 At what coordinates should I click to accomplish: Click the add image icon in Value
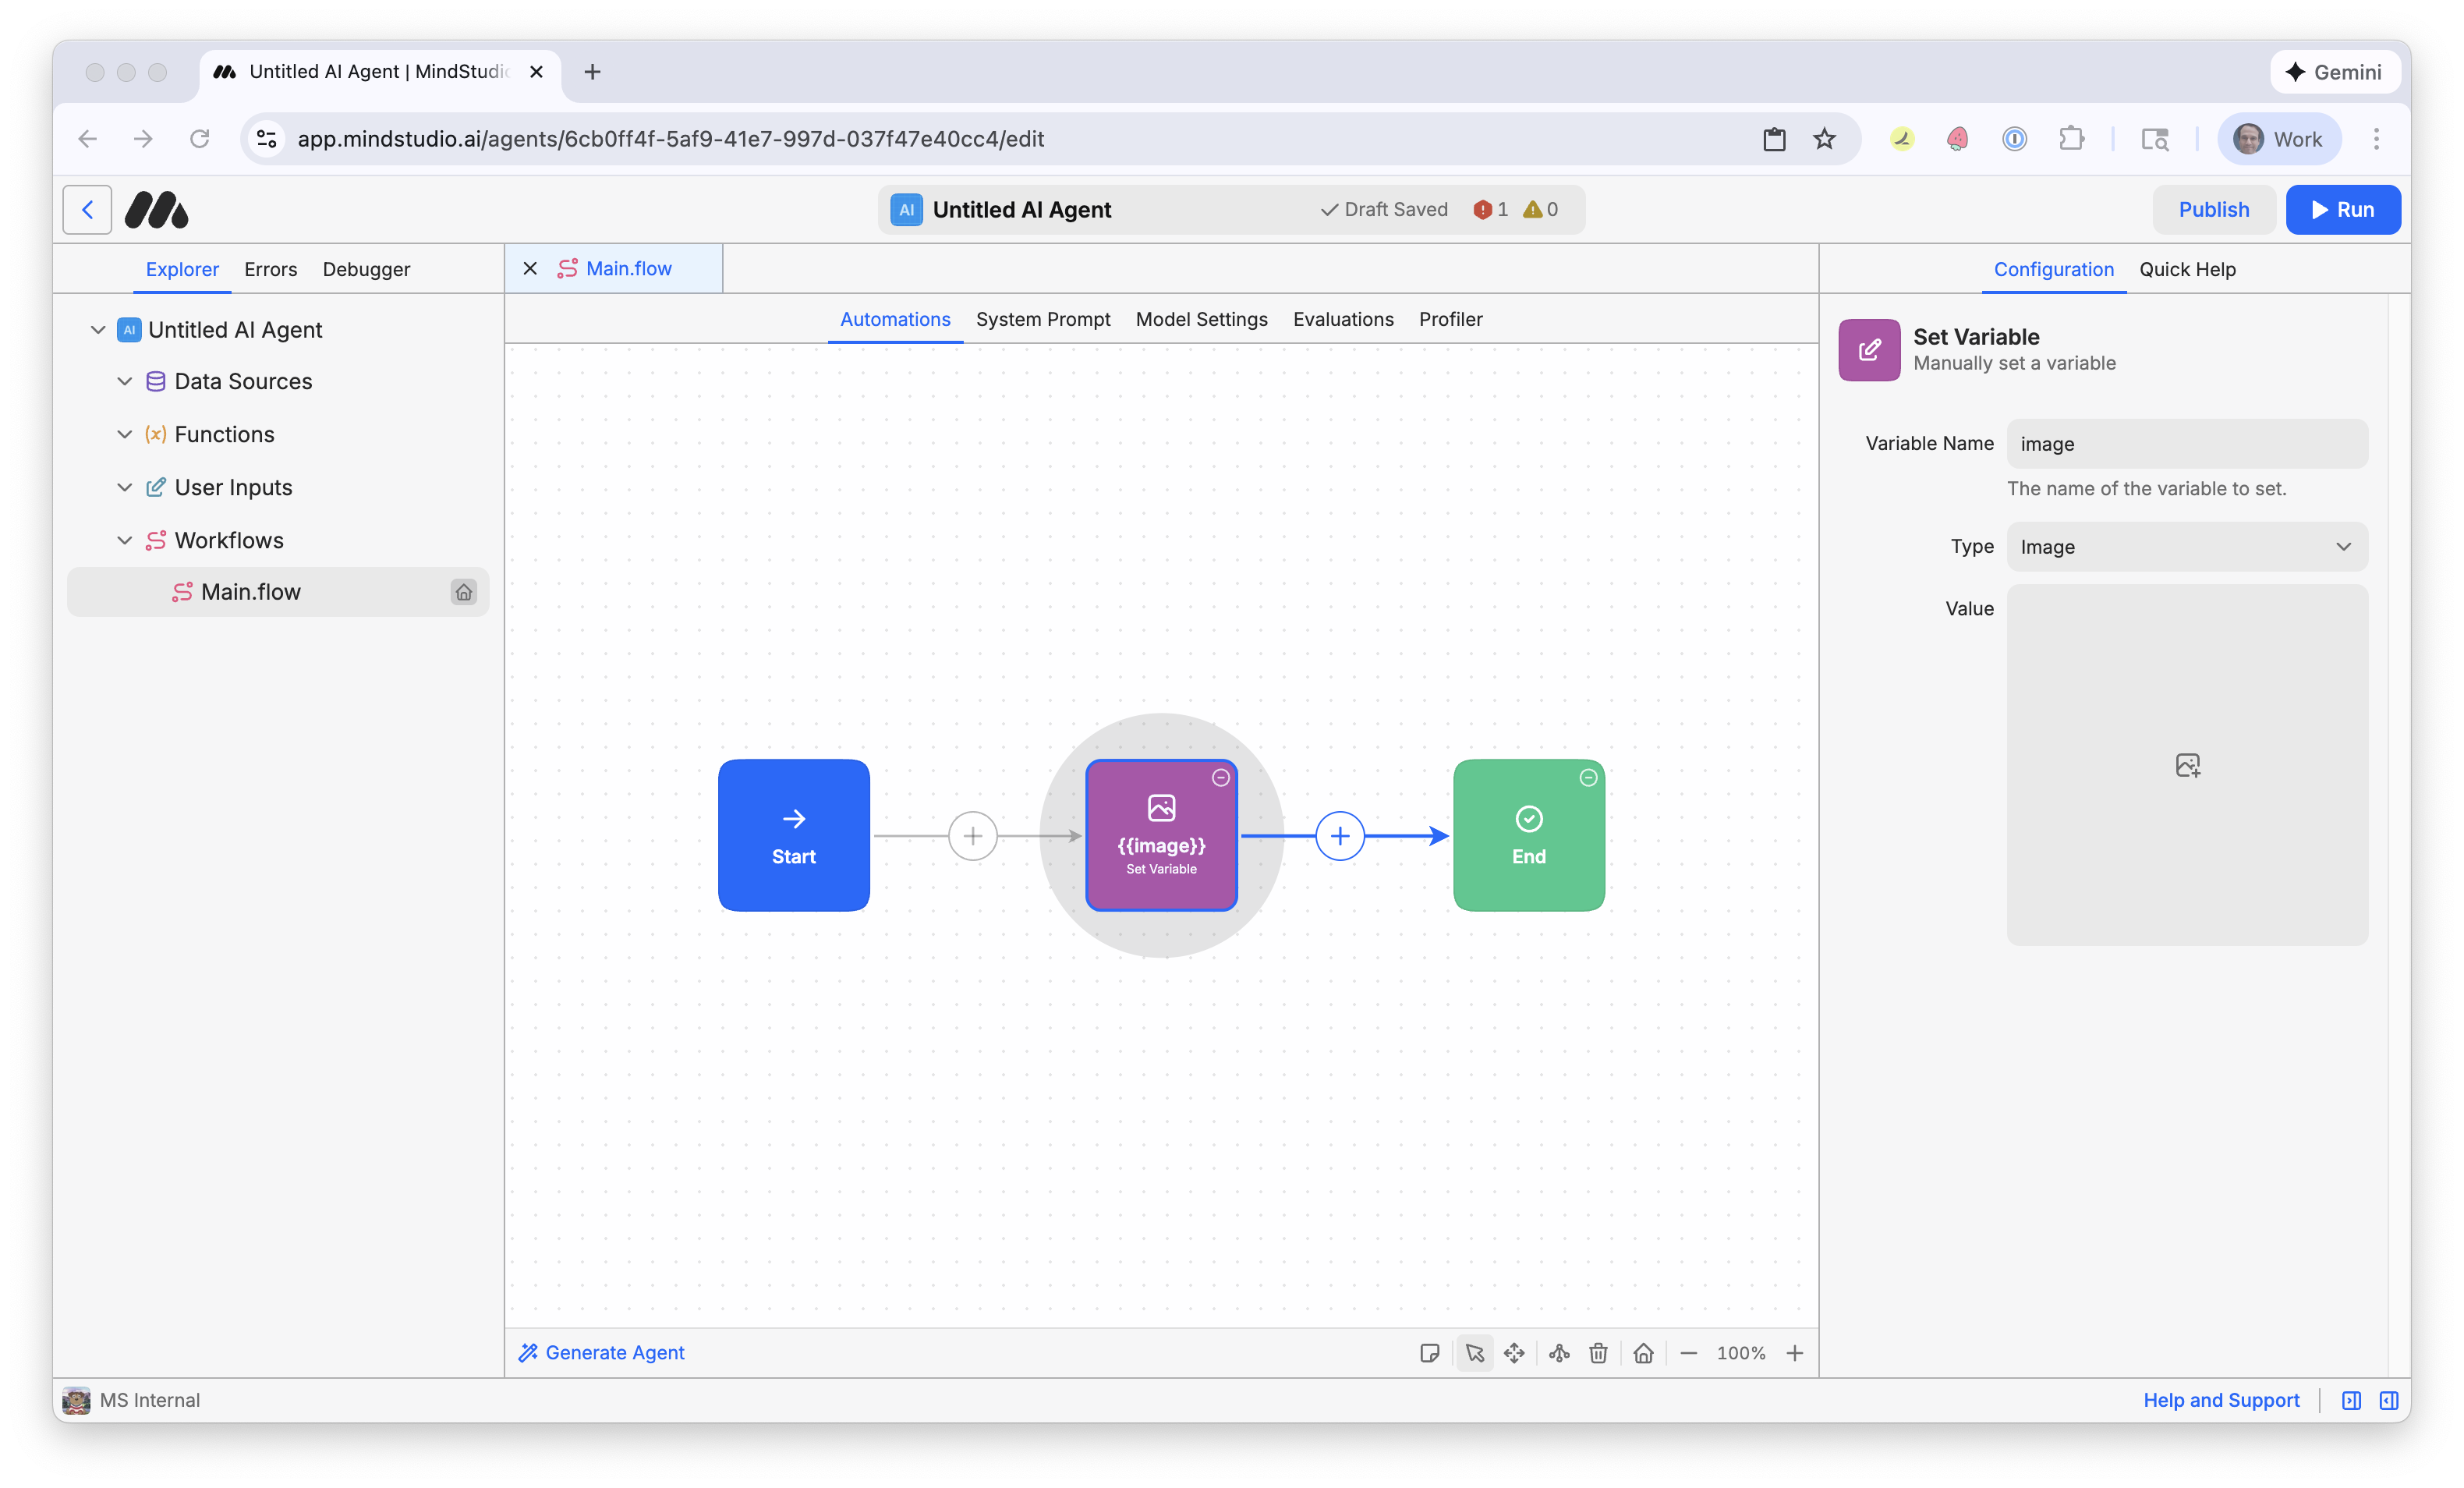pyautogui.click(x=2187, y=765)
